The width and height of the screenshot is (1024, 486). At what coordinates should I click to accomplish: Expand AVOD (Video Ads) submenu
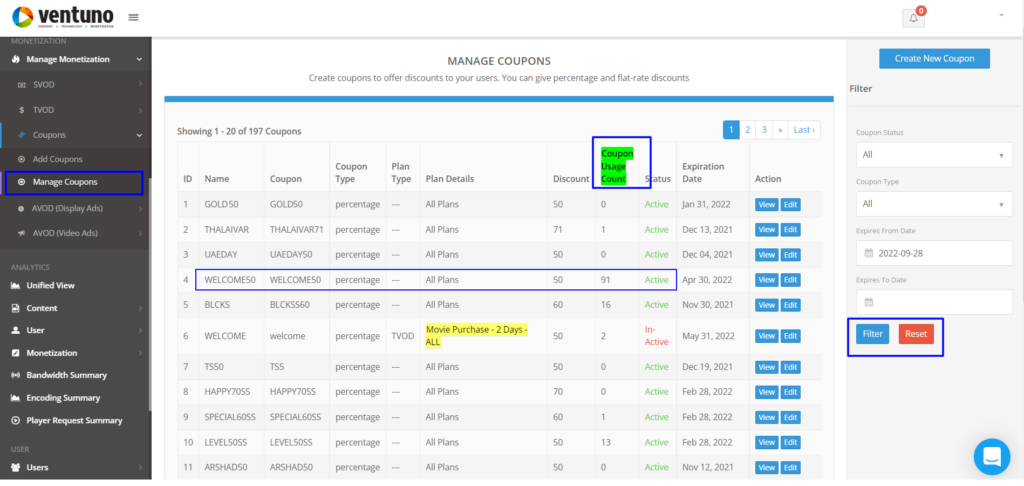(140, 233)
